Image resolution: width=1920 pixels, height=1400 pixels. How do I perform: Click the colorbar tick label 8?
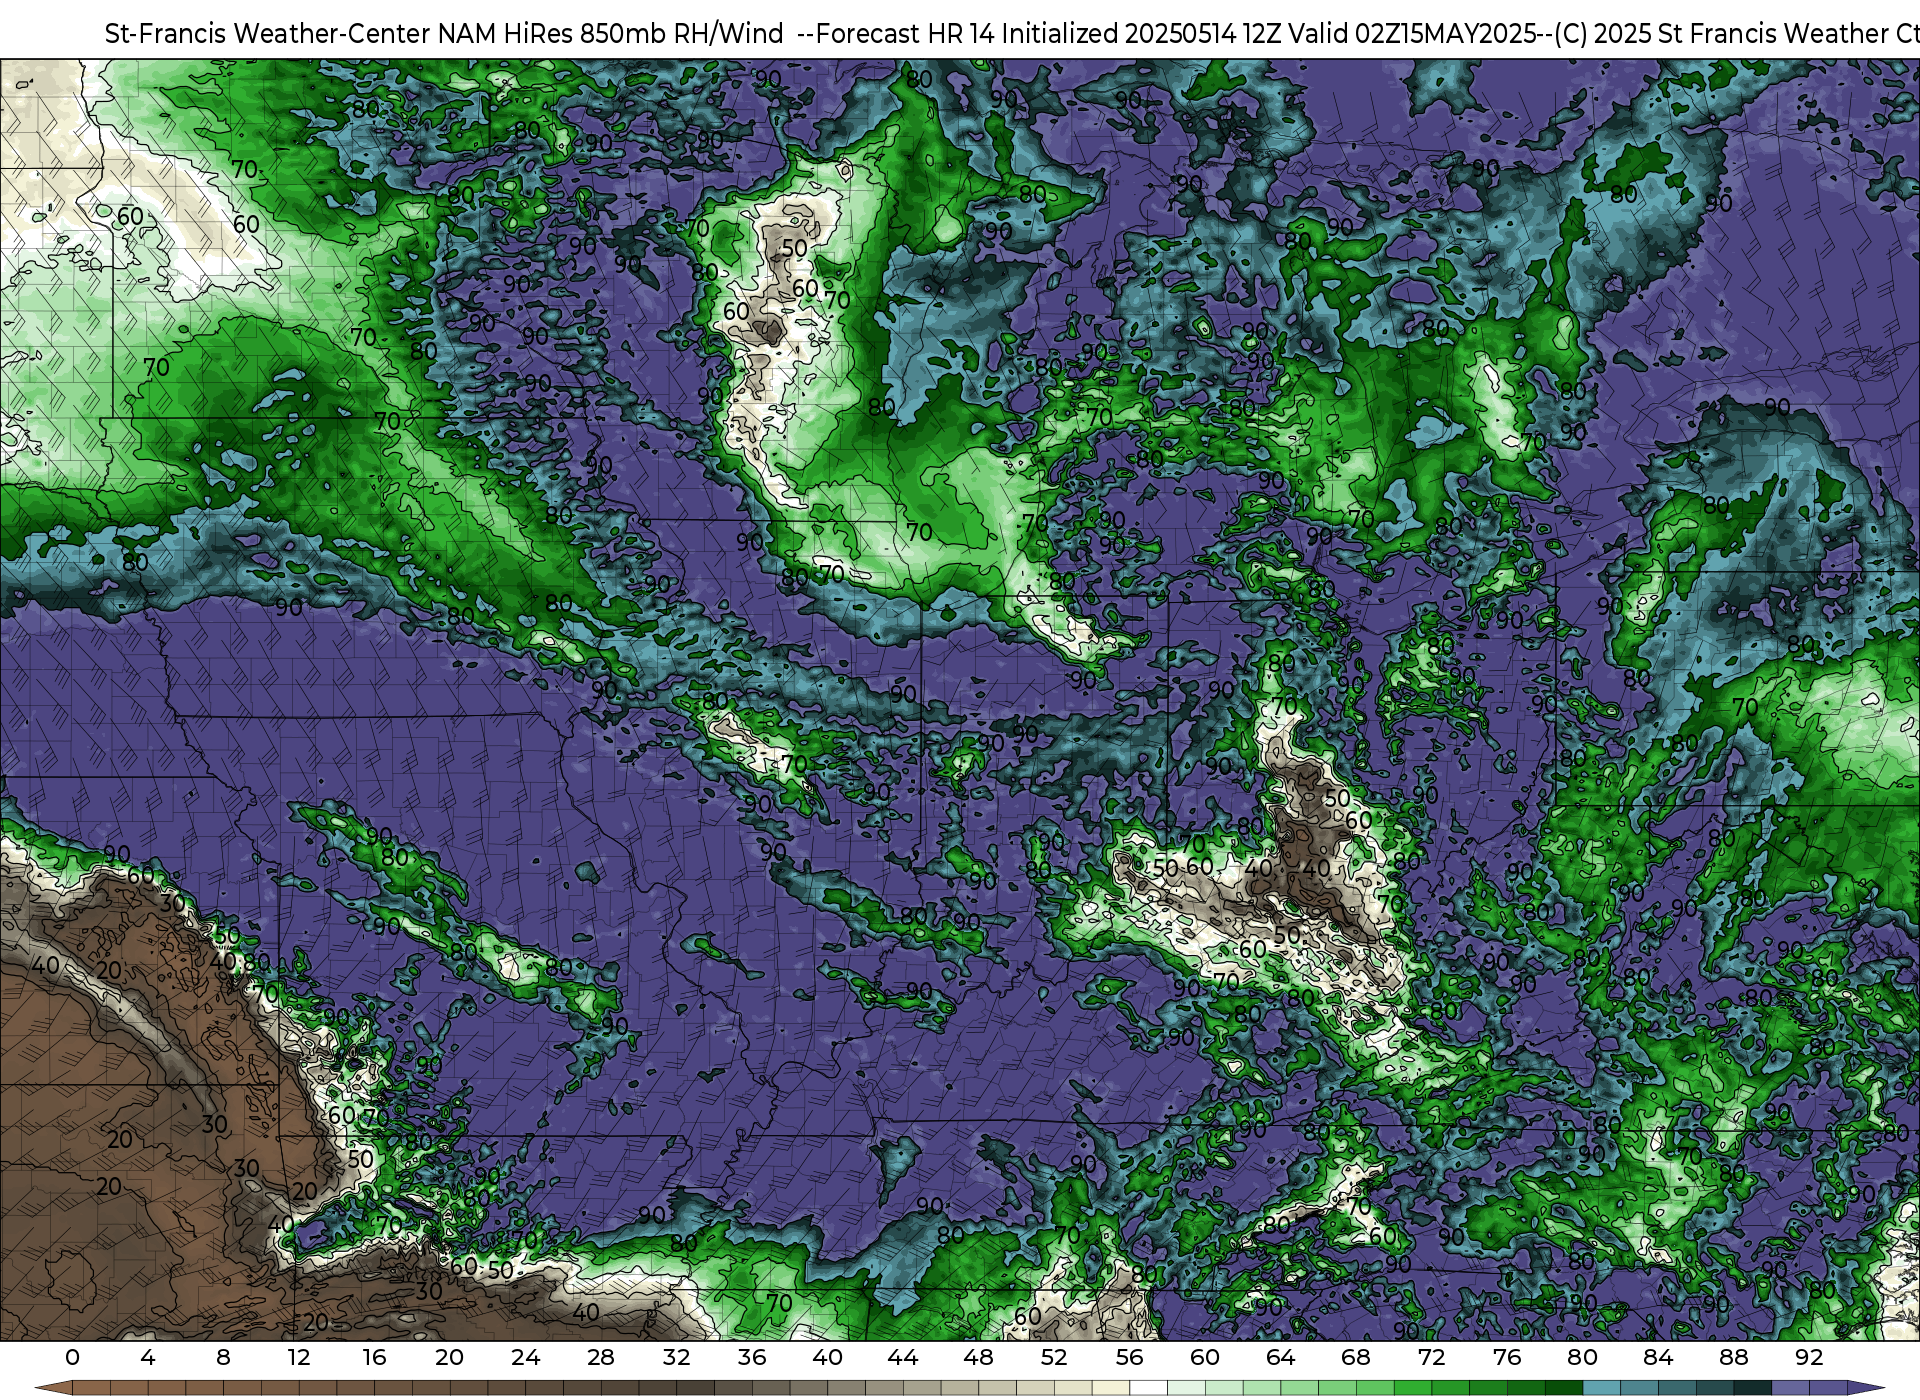click(223, 1358)
